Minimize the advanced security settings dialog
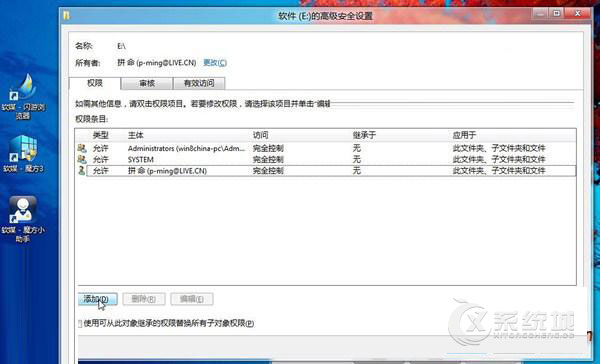 tap(540, 14)
